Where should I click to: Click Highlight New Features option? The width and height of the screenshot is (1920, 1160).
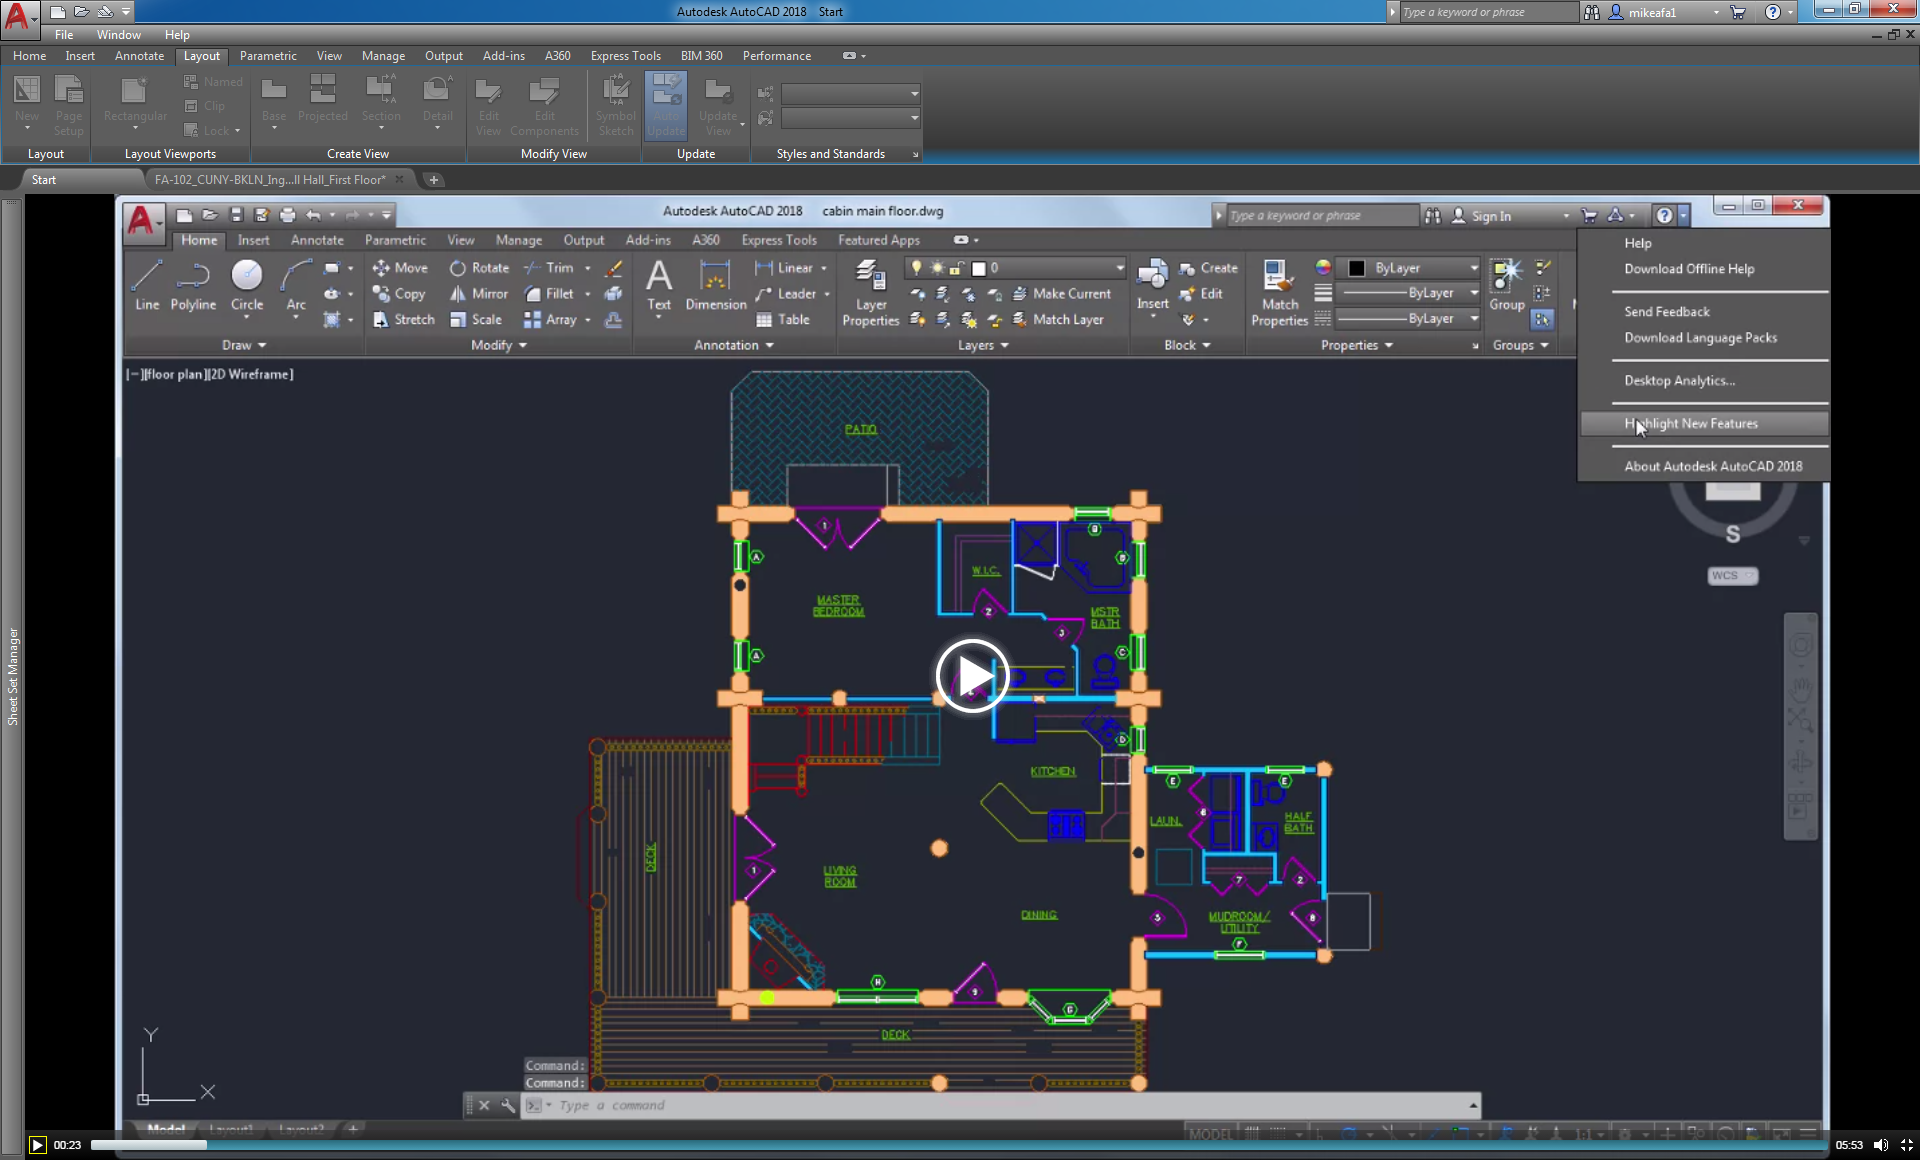1690,422
